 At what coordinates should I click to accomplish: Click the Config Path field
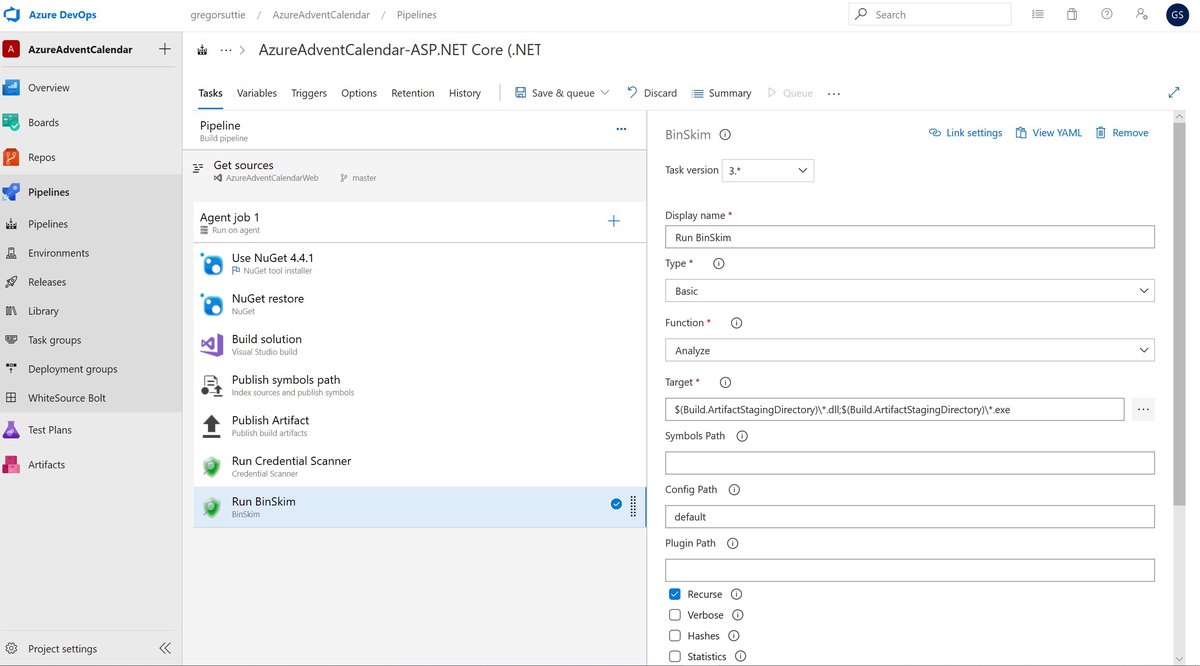click(x=909, y=517)
